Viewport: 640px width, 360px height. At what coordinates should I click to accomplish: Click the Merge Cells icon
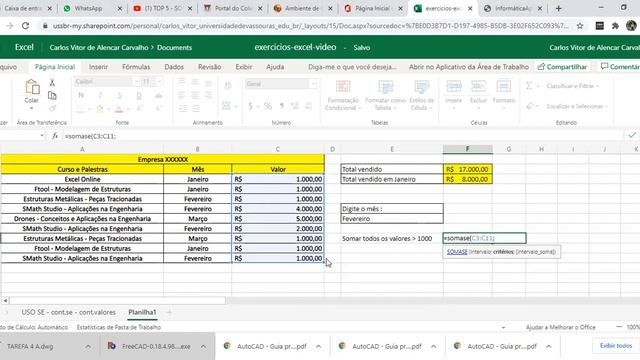(x=227, y=106)
